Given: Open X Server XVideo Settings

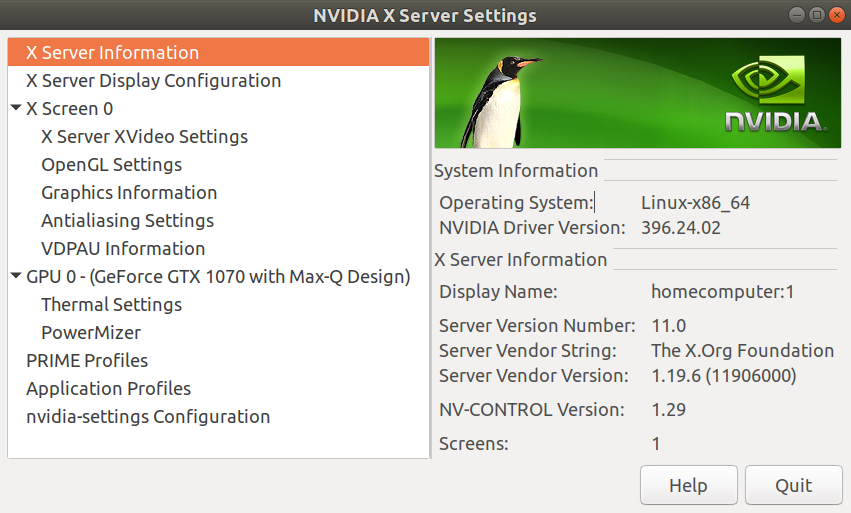Looking at the screenshot, I should 144,136.
